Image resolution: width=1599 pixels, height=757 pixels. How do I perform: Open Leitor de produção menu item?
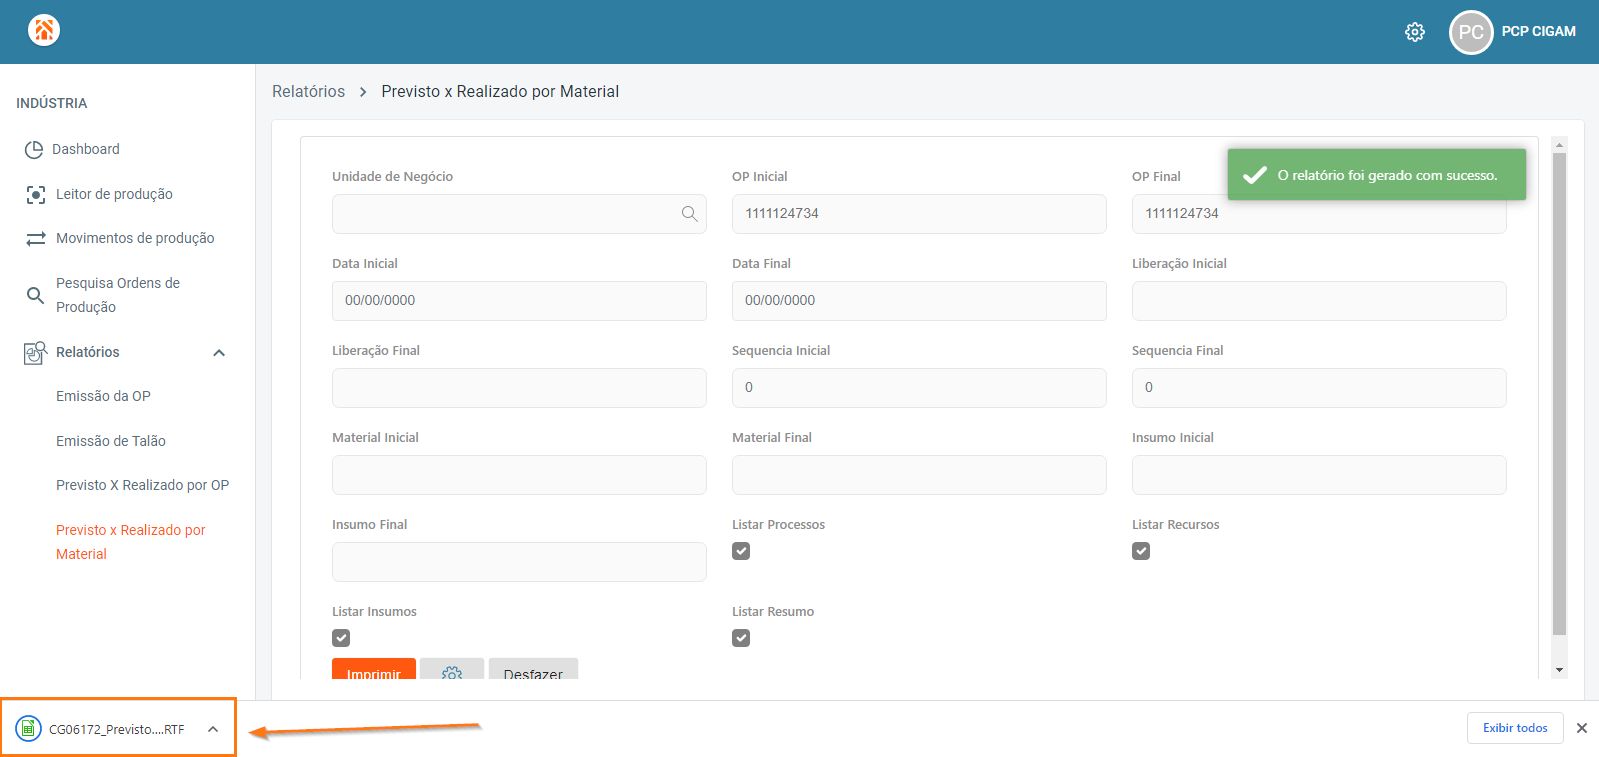pos(114,195)
